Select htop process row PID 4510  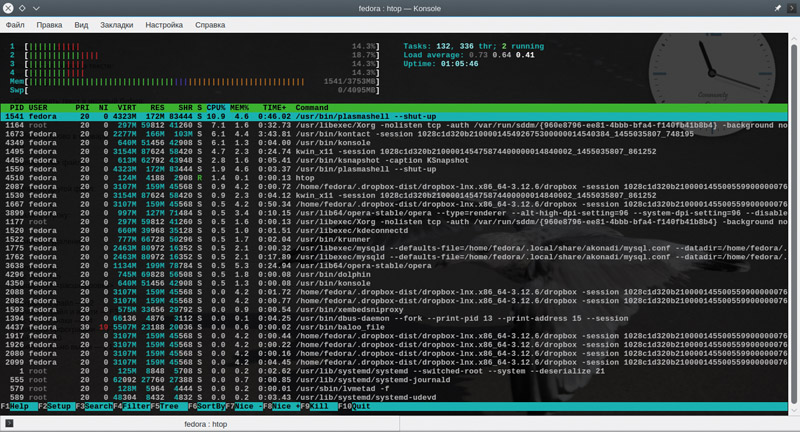pos(394,178)
